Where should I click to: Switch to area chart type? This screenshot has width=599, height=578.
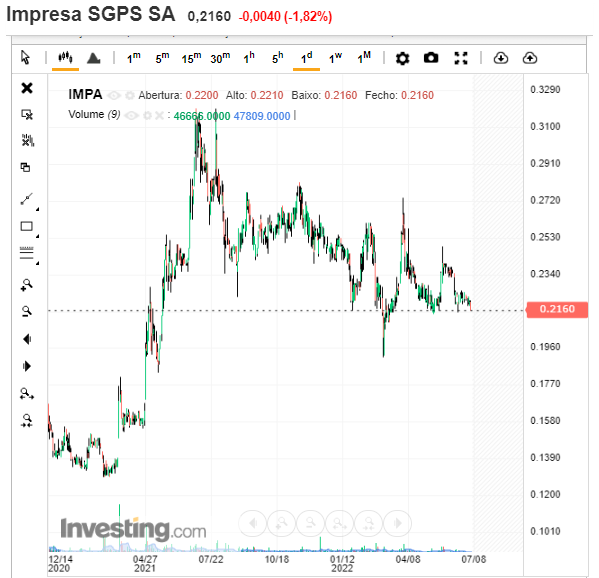coord(94,58)
